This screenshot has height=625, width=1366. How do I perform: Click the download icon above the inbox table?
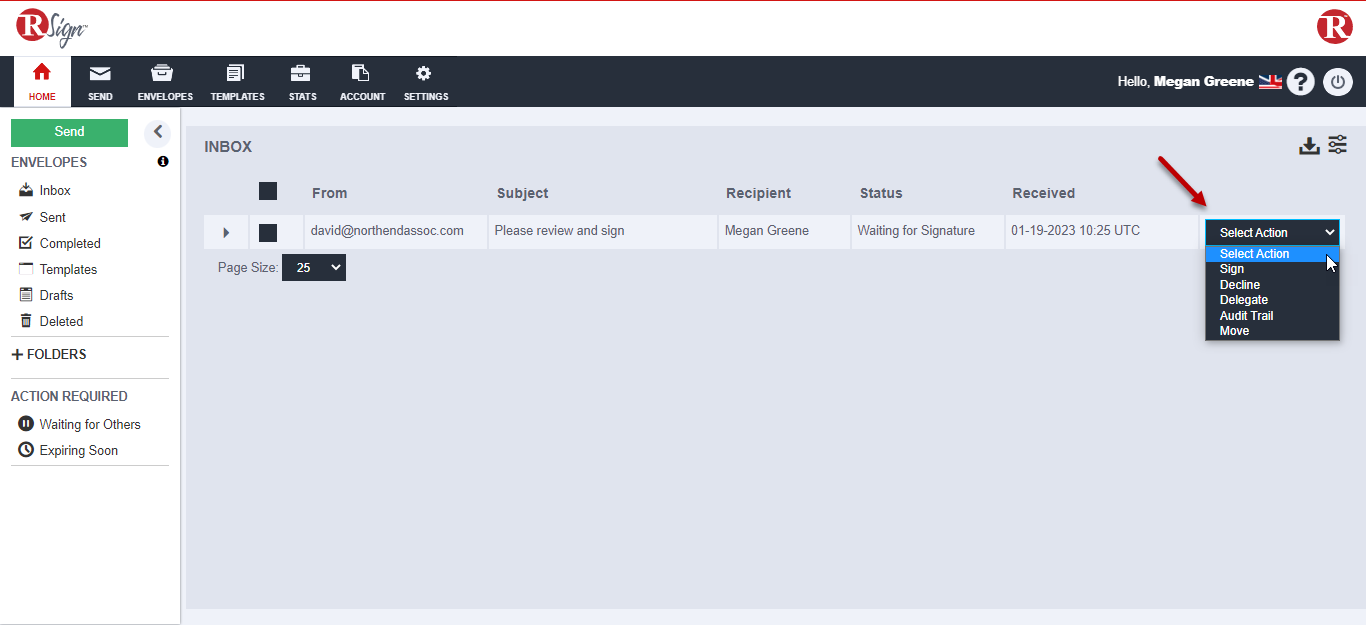coord(1309,146)
